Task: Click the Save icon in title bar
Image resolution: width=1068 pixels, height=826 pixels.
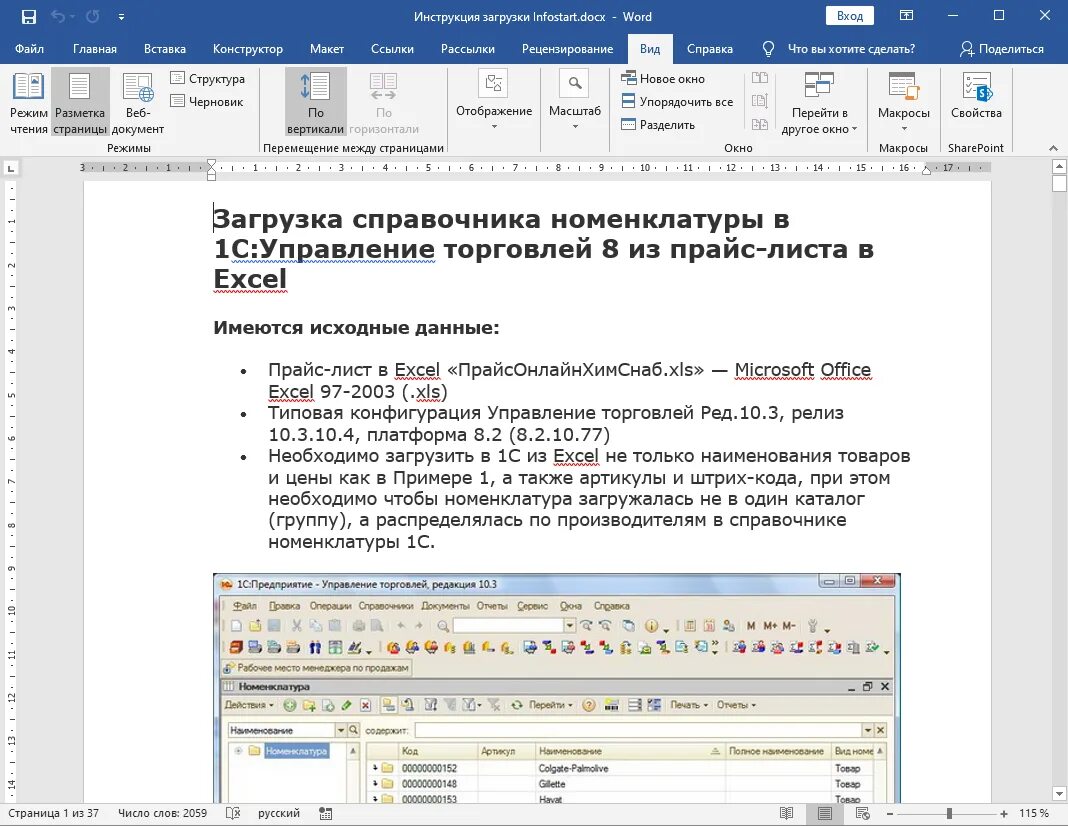Action: 29,16
